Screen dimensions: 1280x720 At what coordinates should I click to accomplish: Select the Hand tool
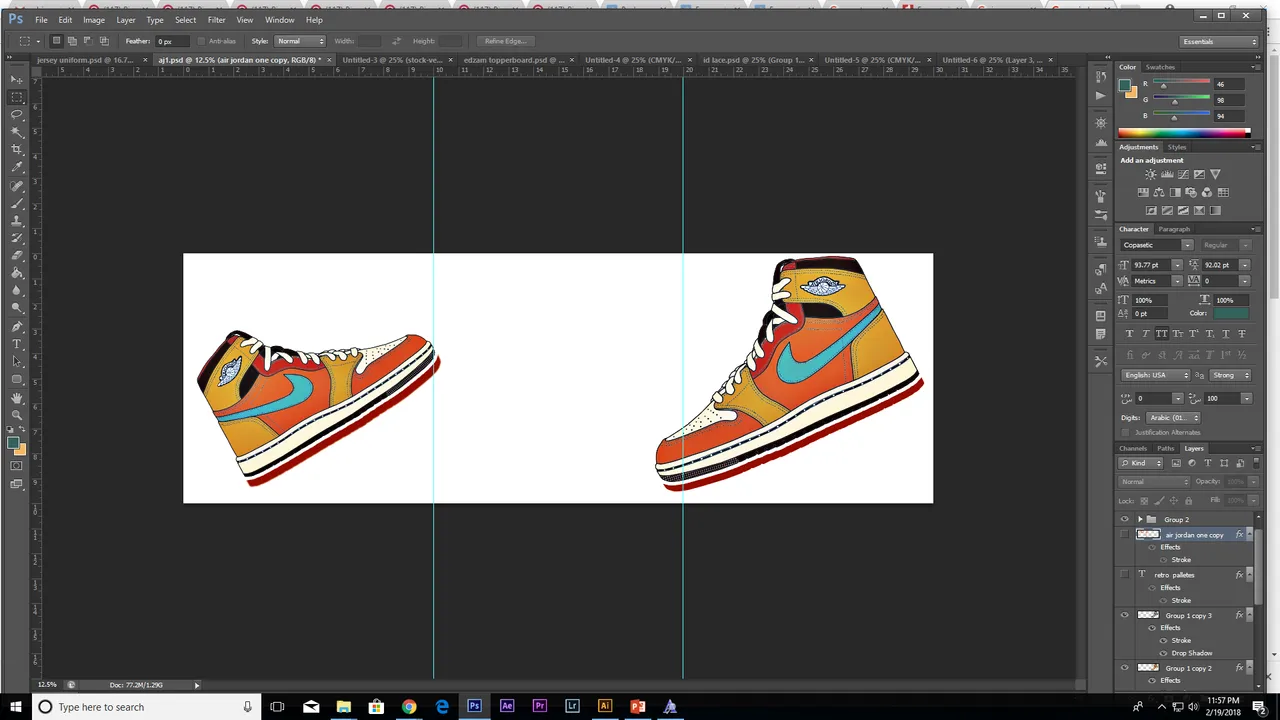[x=17, y=398]
